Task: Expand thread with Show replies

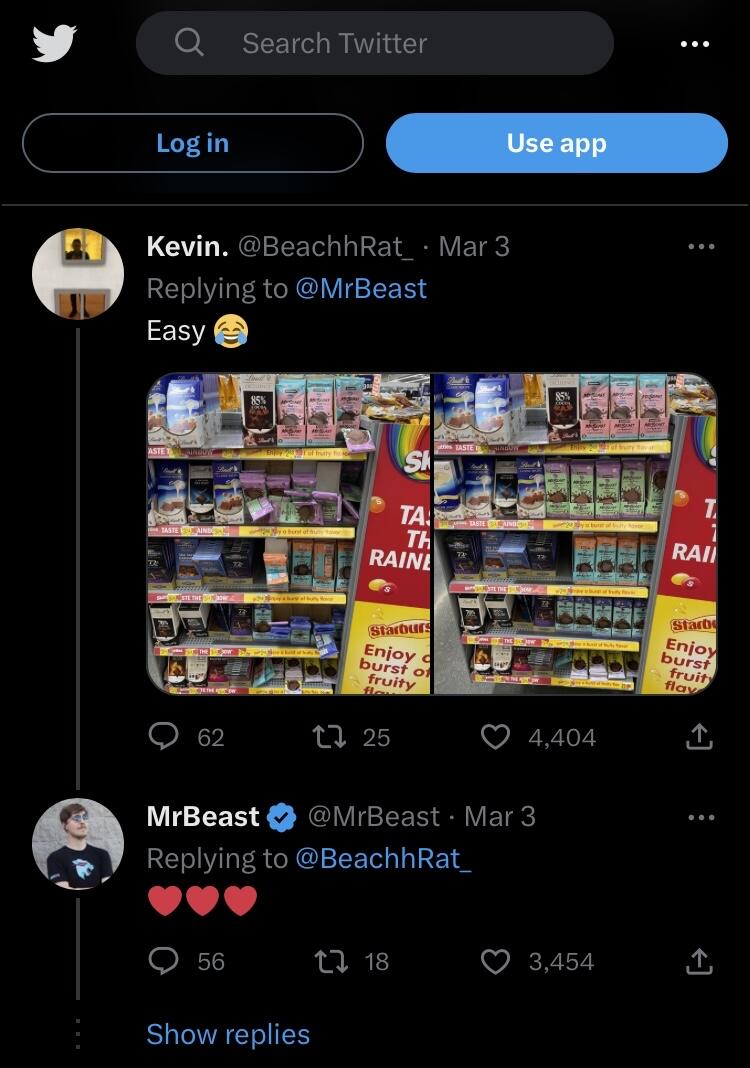Action: pyautogui.click(x=228, y=1034)
